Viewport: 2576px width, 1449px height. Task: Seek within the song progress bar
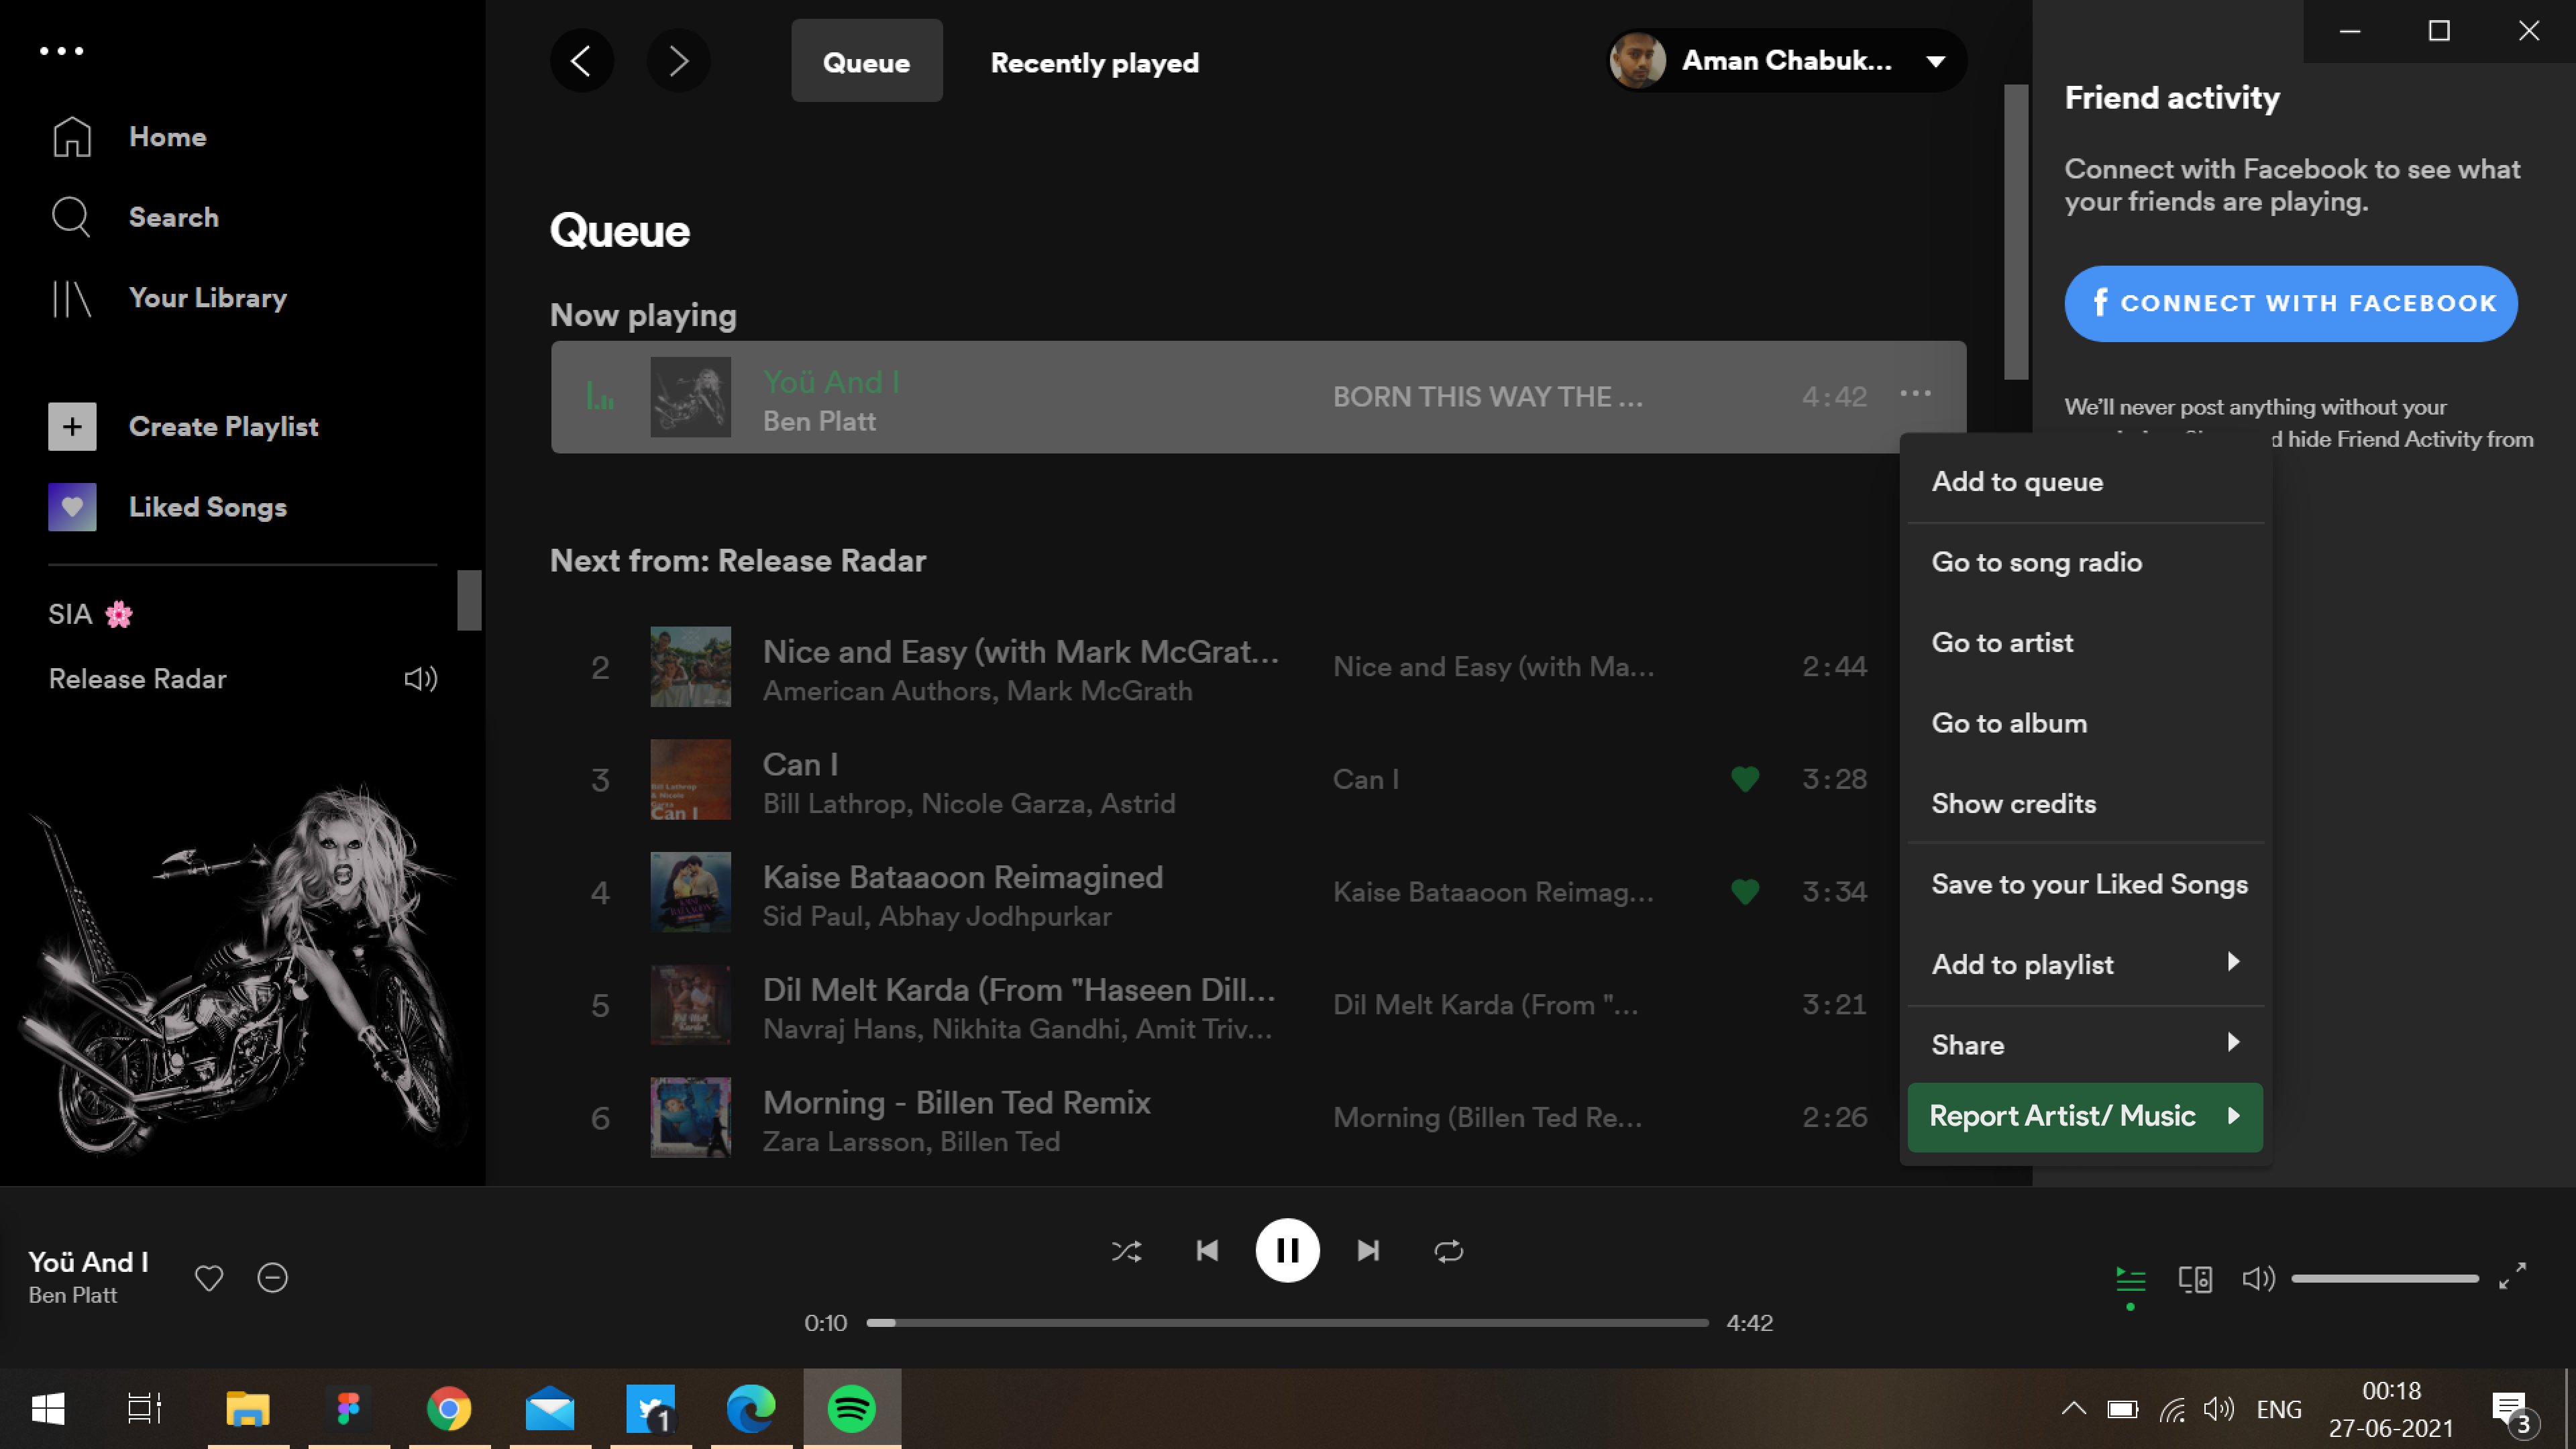coord(1287,1322)
